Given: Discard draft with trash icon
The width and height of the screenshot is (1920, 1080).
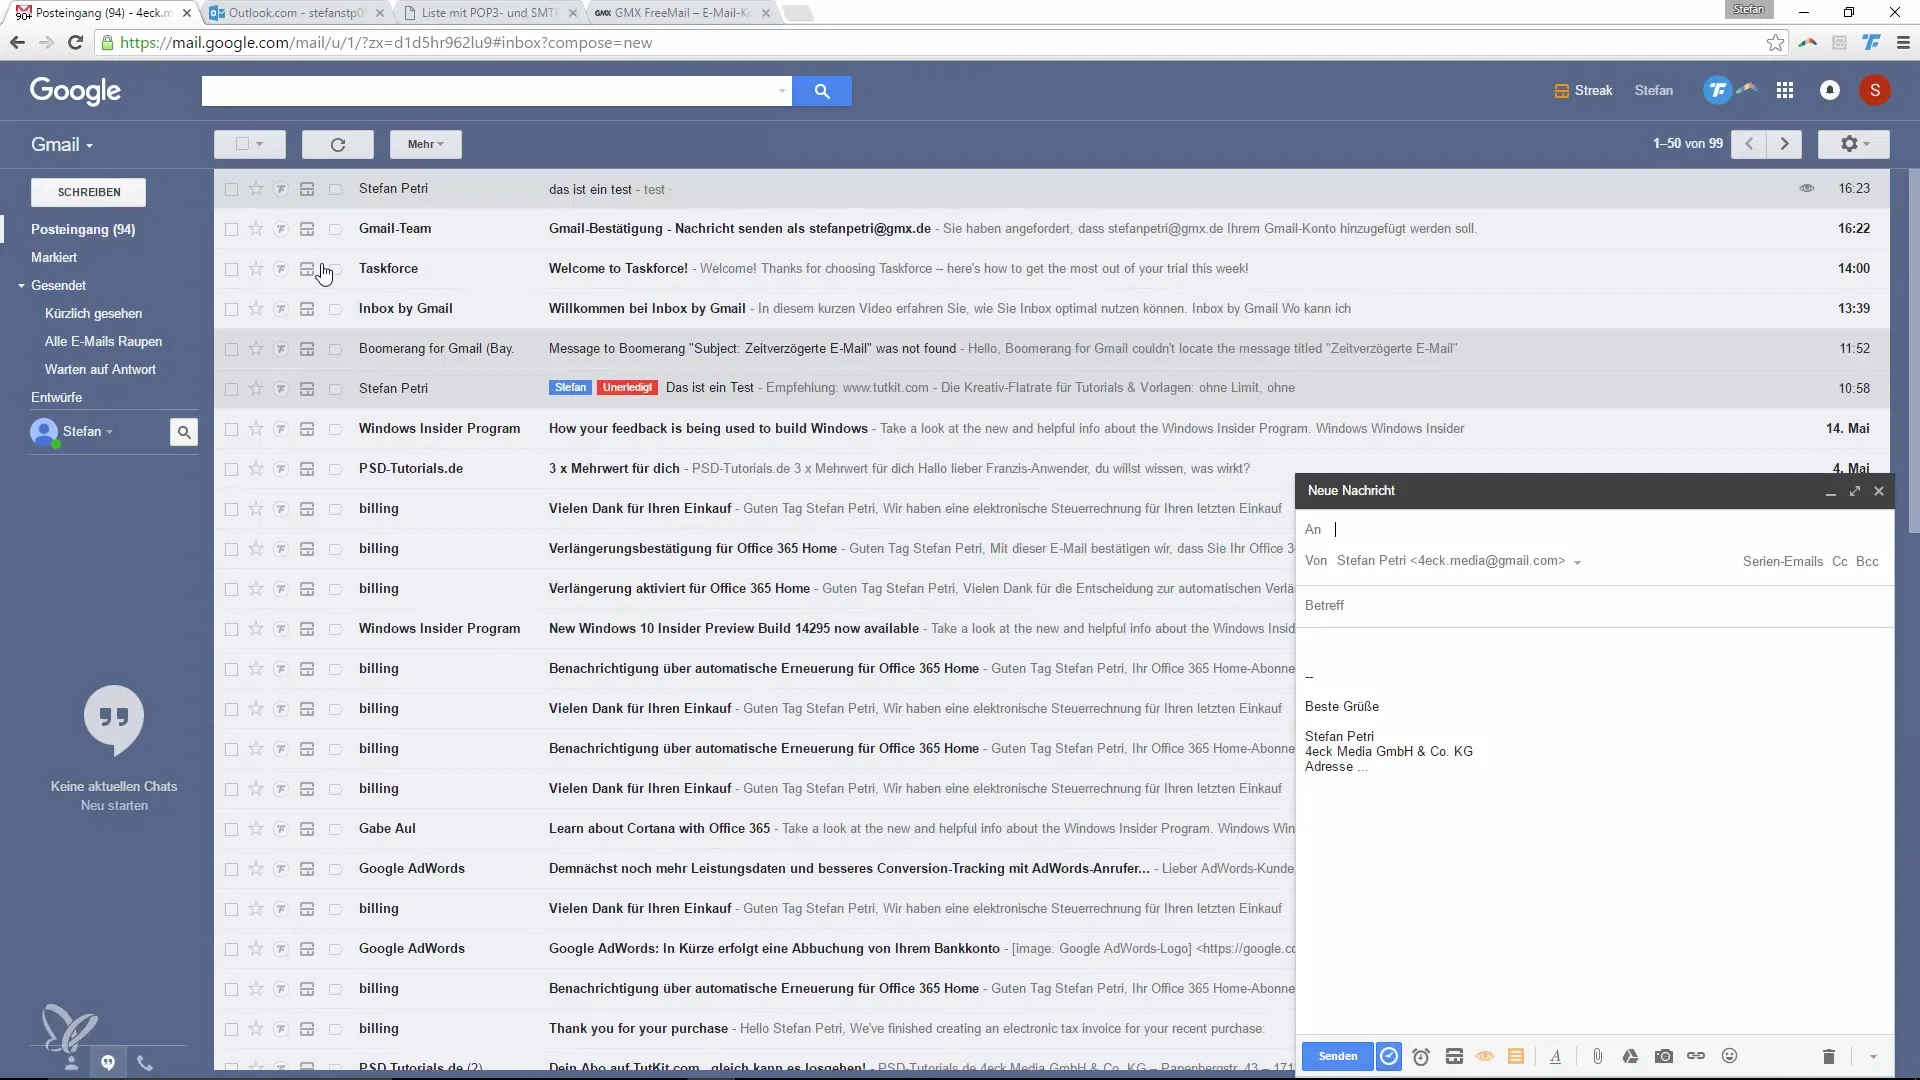Looking at the screenshot, I should (x=1829, y=1057).
